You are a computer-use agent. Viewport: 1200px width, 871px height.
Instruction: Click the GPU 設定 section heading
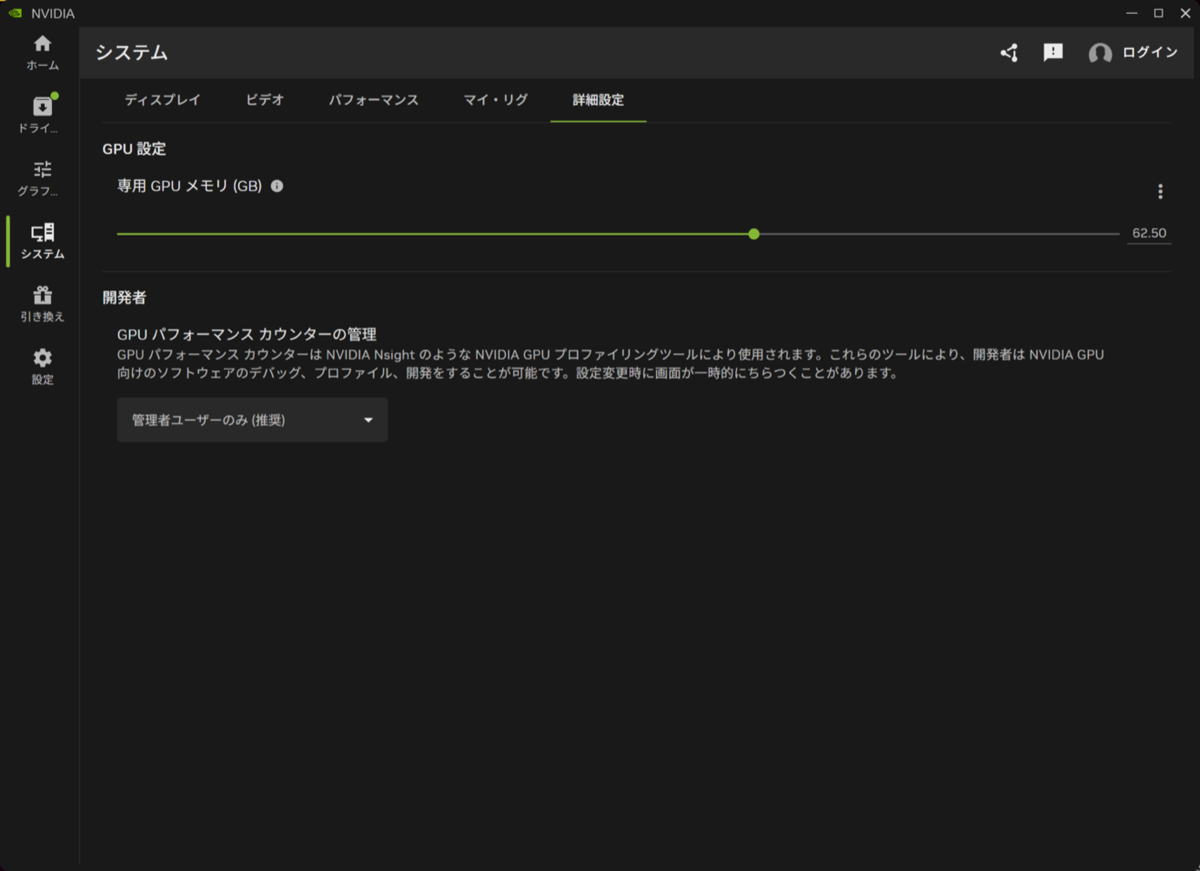tap(134, 149)
